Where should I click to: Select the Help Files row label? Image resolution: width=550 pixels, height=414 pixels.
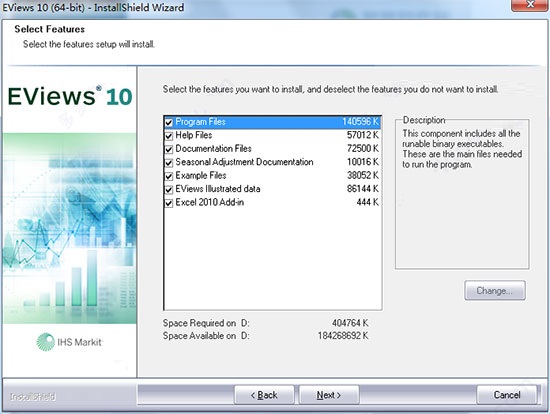(194, 135)
